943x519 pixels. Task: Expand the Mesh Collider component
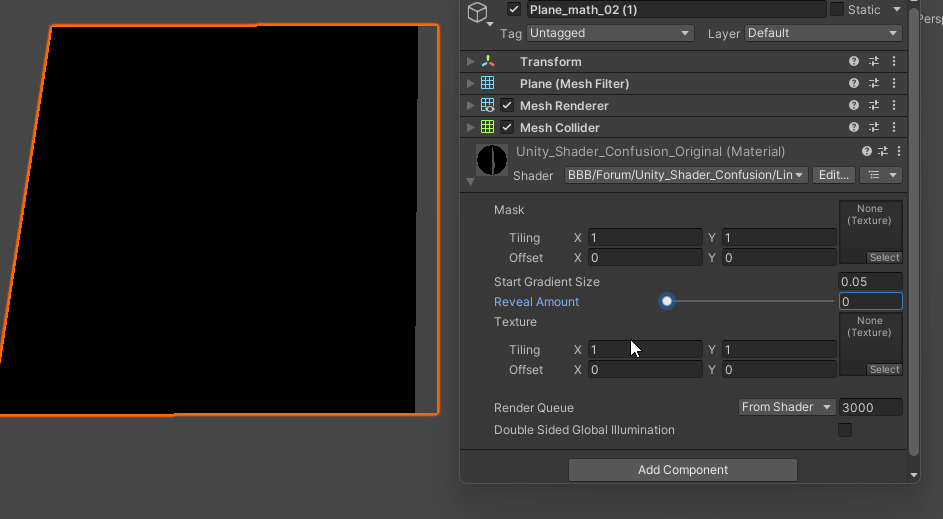(471, 127)
